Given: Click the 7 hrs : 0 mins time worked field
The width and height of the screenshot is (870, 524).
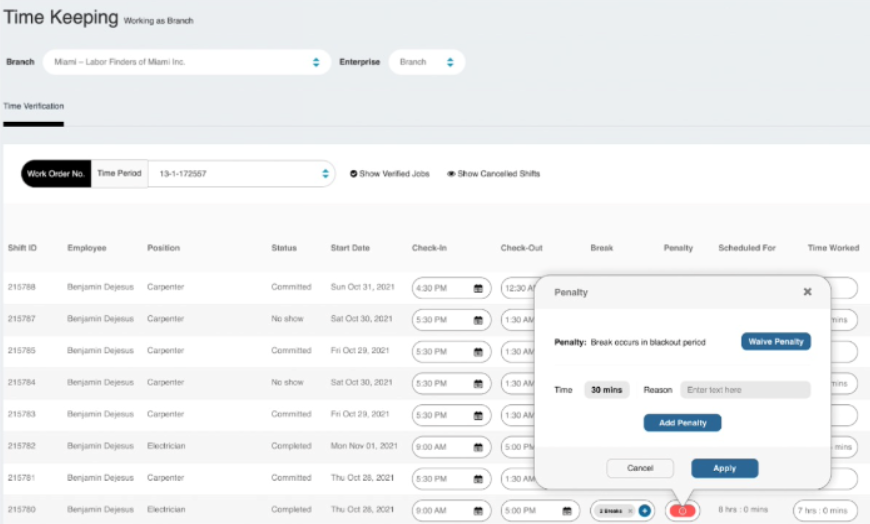Looking at the screenshot, I should (x=825, y=511).
